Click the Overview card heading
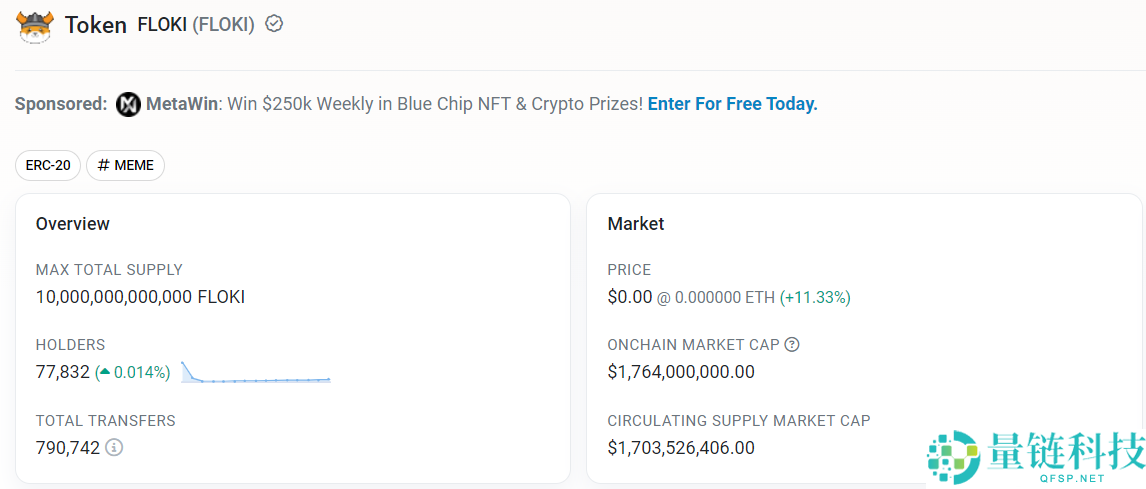This screenshot has width=1146, height=489. (72, 224)
